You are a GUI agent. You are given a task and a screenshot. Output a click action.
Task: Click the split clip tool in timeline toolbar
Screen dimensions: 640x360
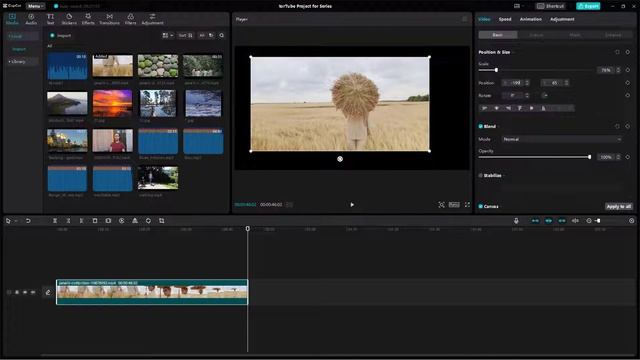55,221
